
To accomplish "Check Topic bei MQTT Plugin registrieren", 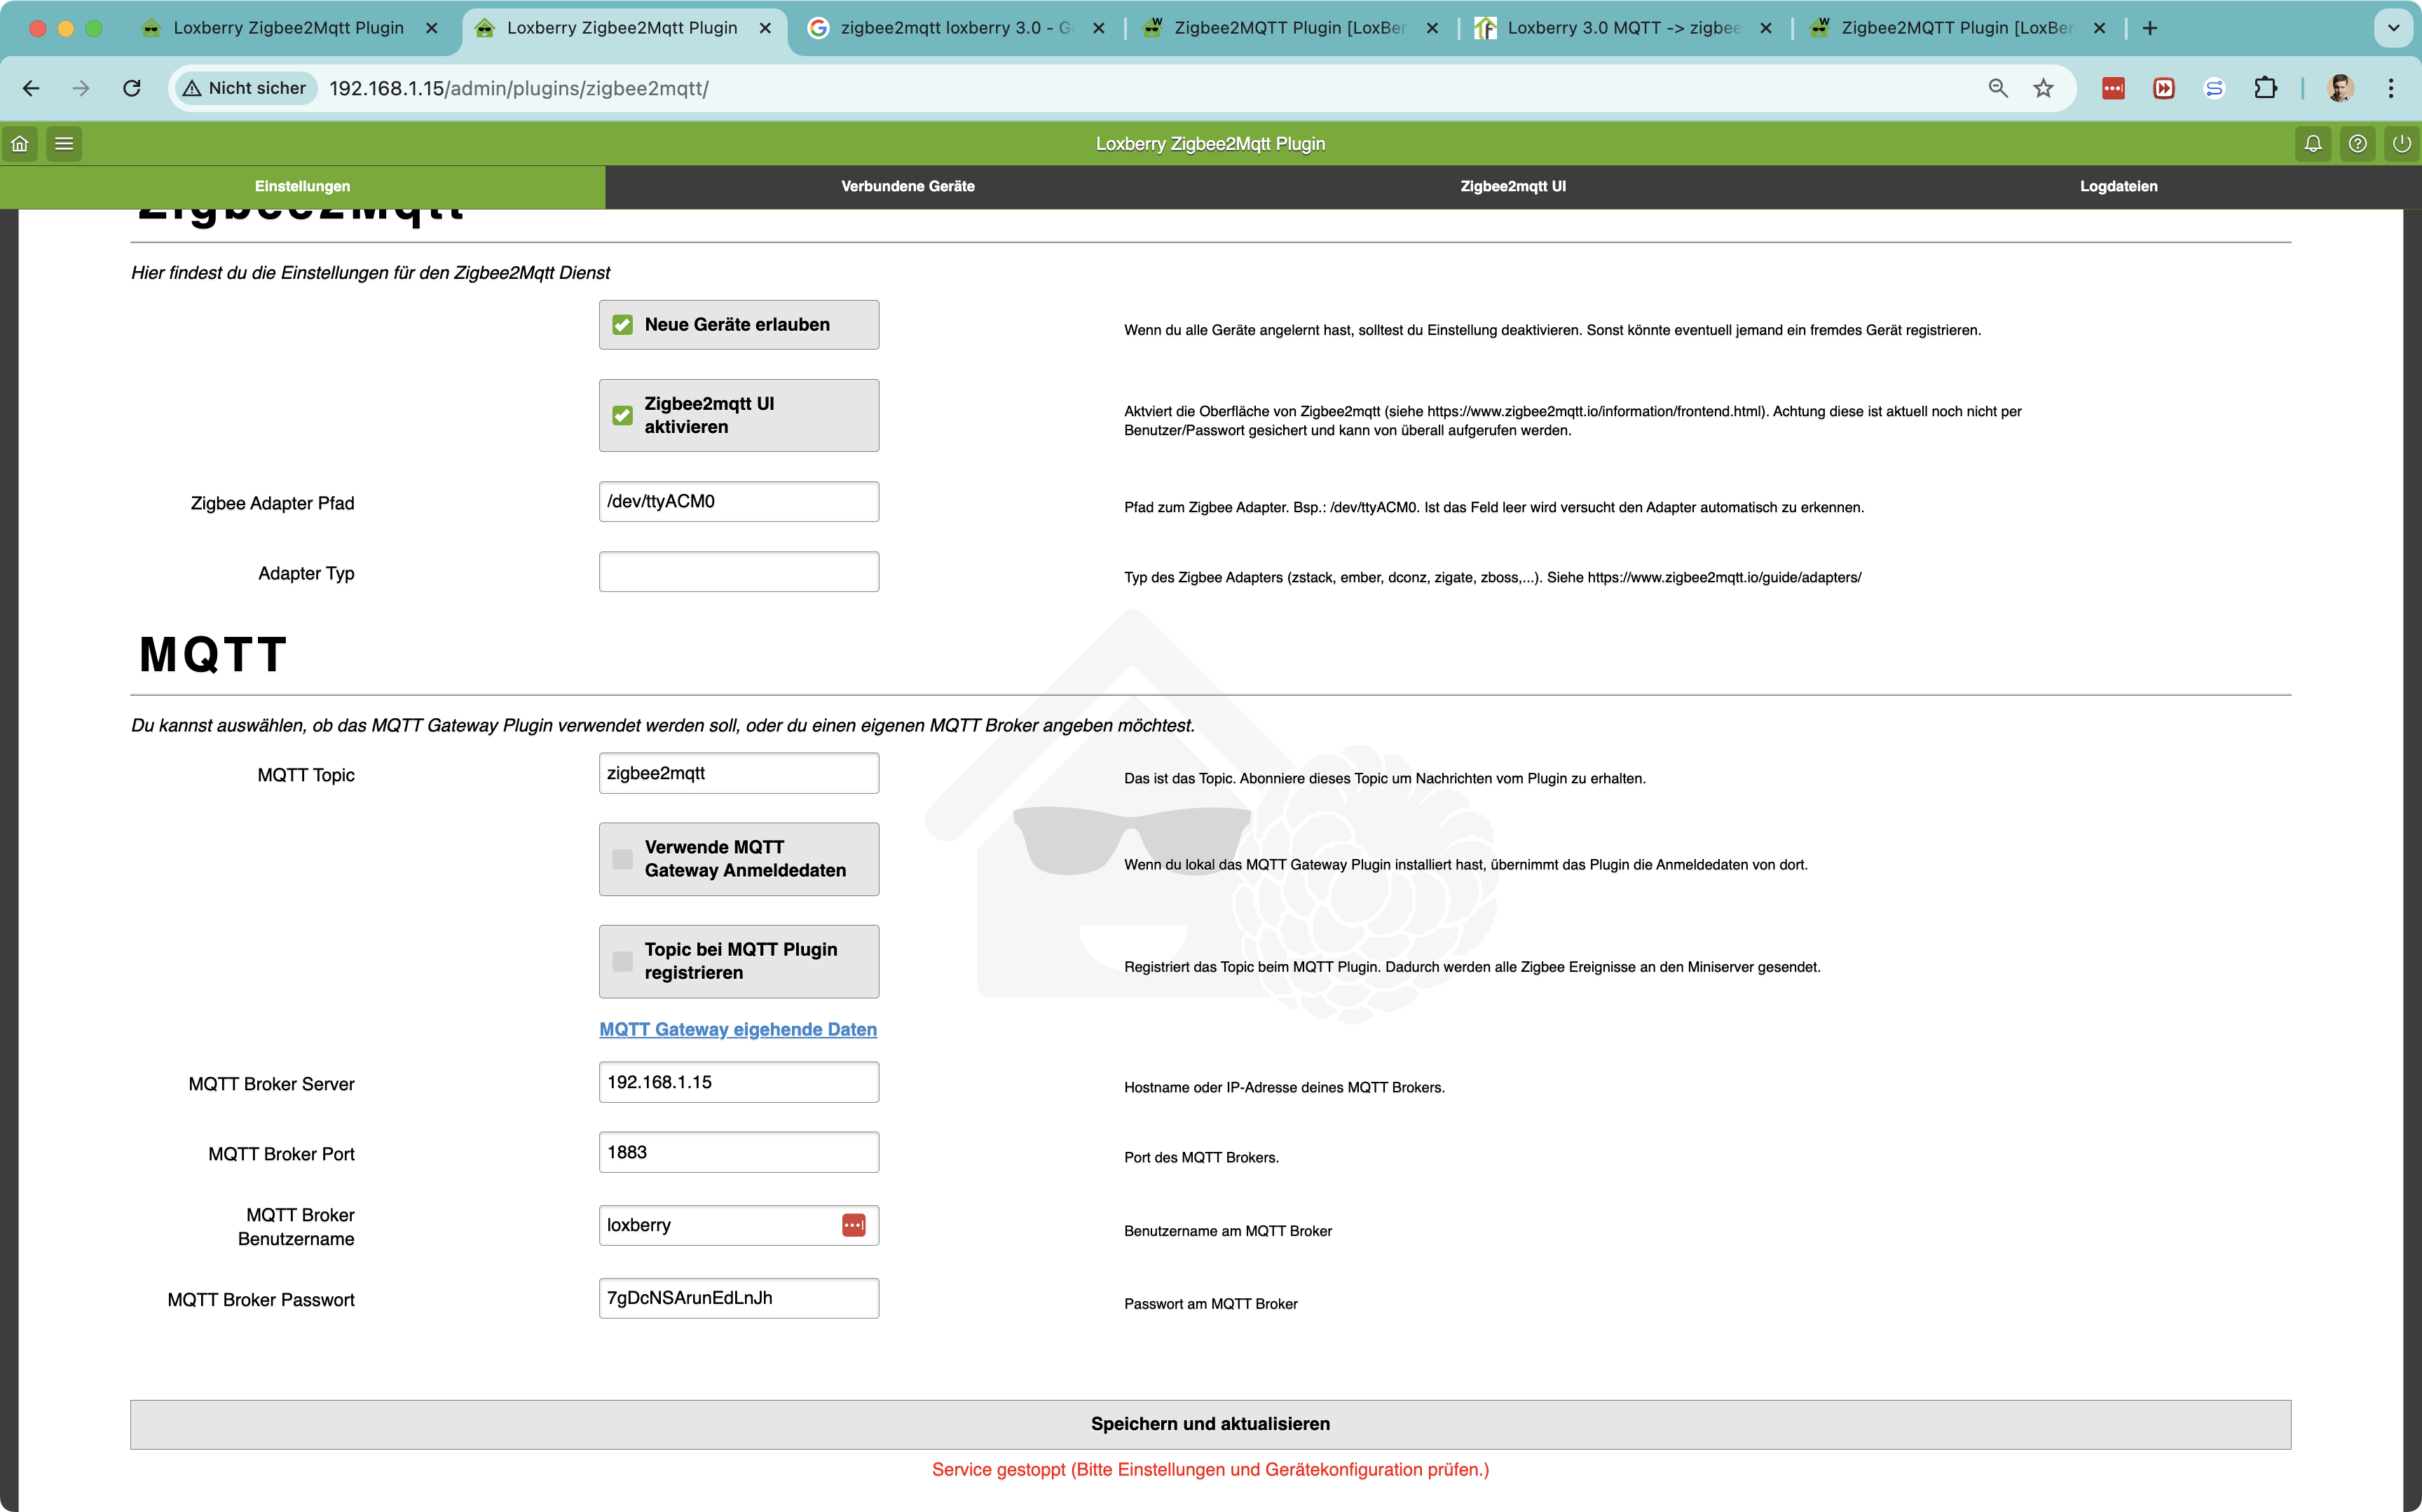I will pyautogui.click(x=623, y=961).
